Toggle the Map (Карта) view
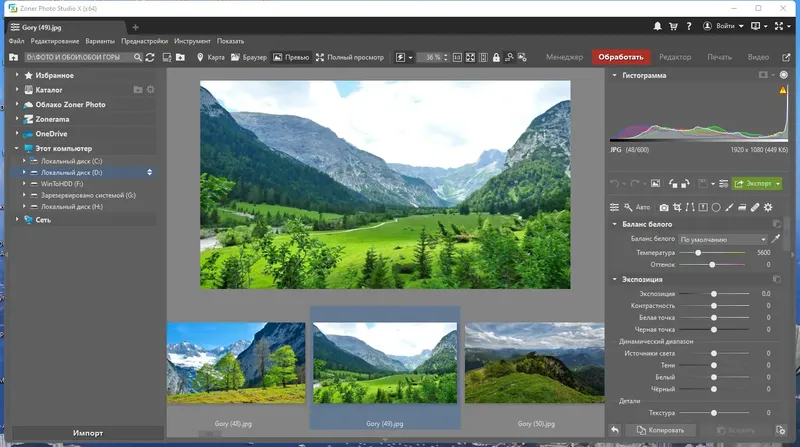800x447 pixels. pos(211,57)
